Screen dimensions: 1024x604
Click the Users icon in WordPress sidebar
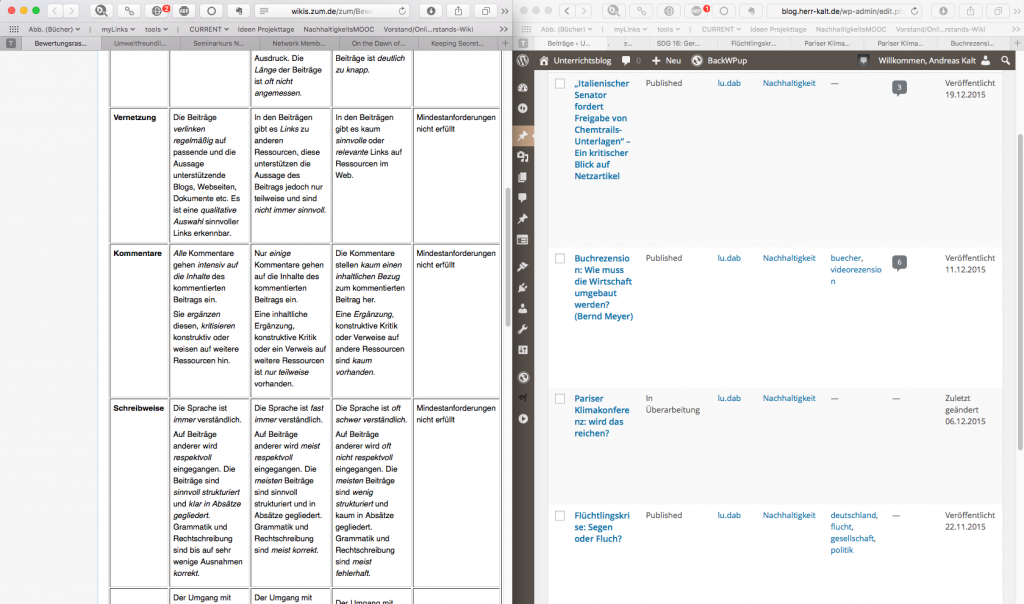pos(522,308)
